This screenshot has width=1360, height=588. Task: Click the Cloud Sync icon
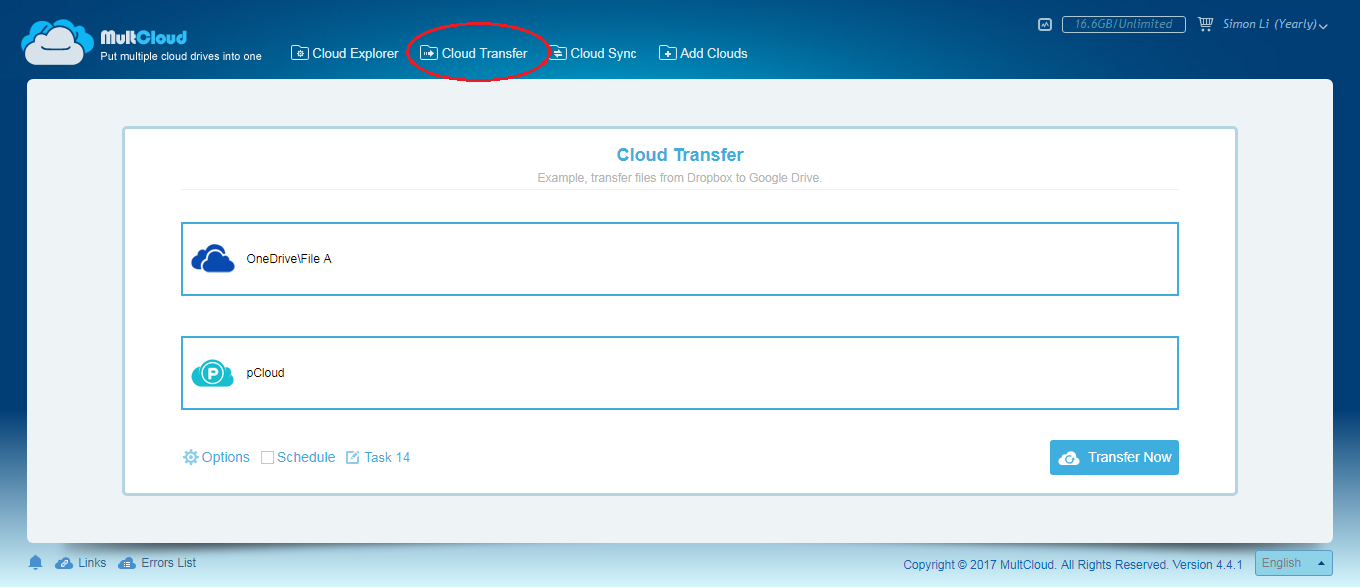pyautogui.click(x=557, y=53)
